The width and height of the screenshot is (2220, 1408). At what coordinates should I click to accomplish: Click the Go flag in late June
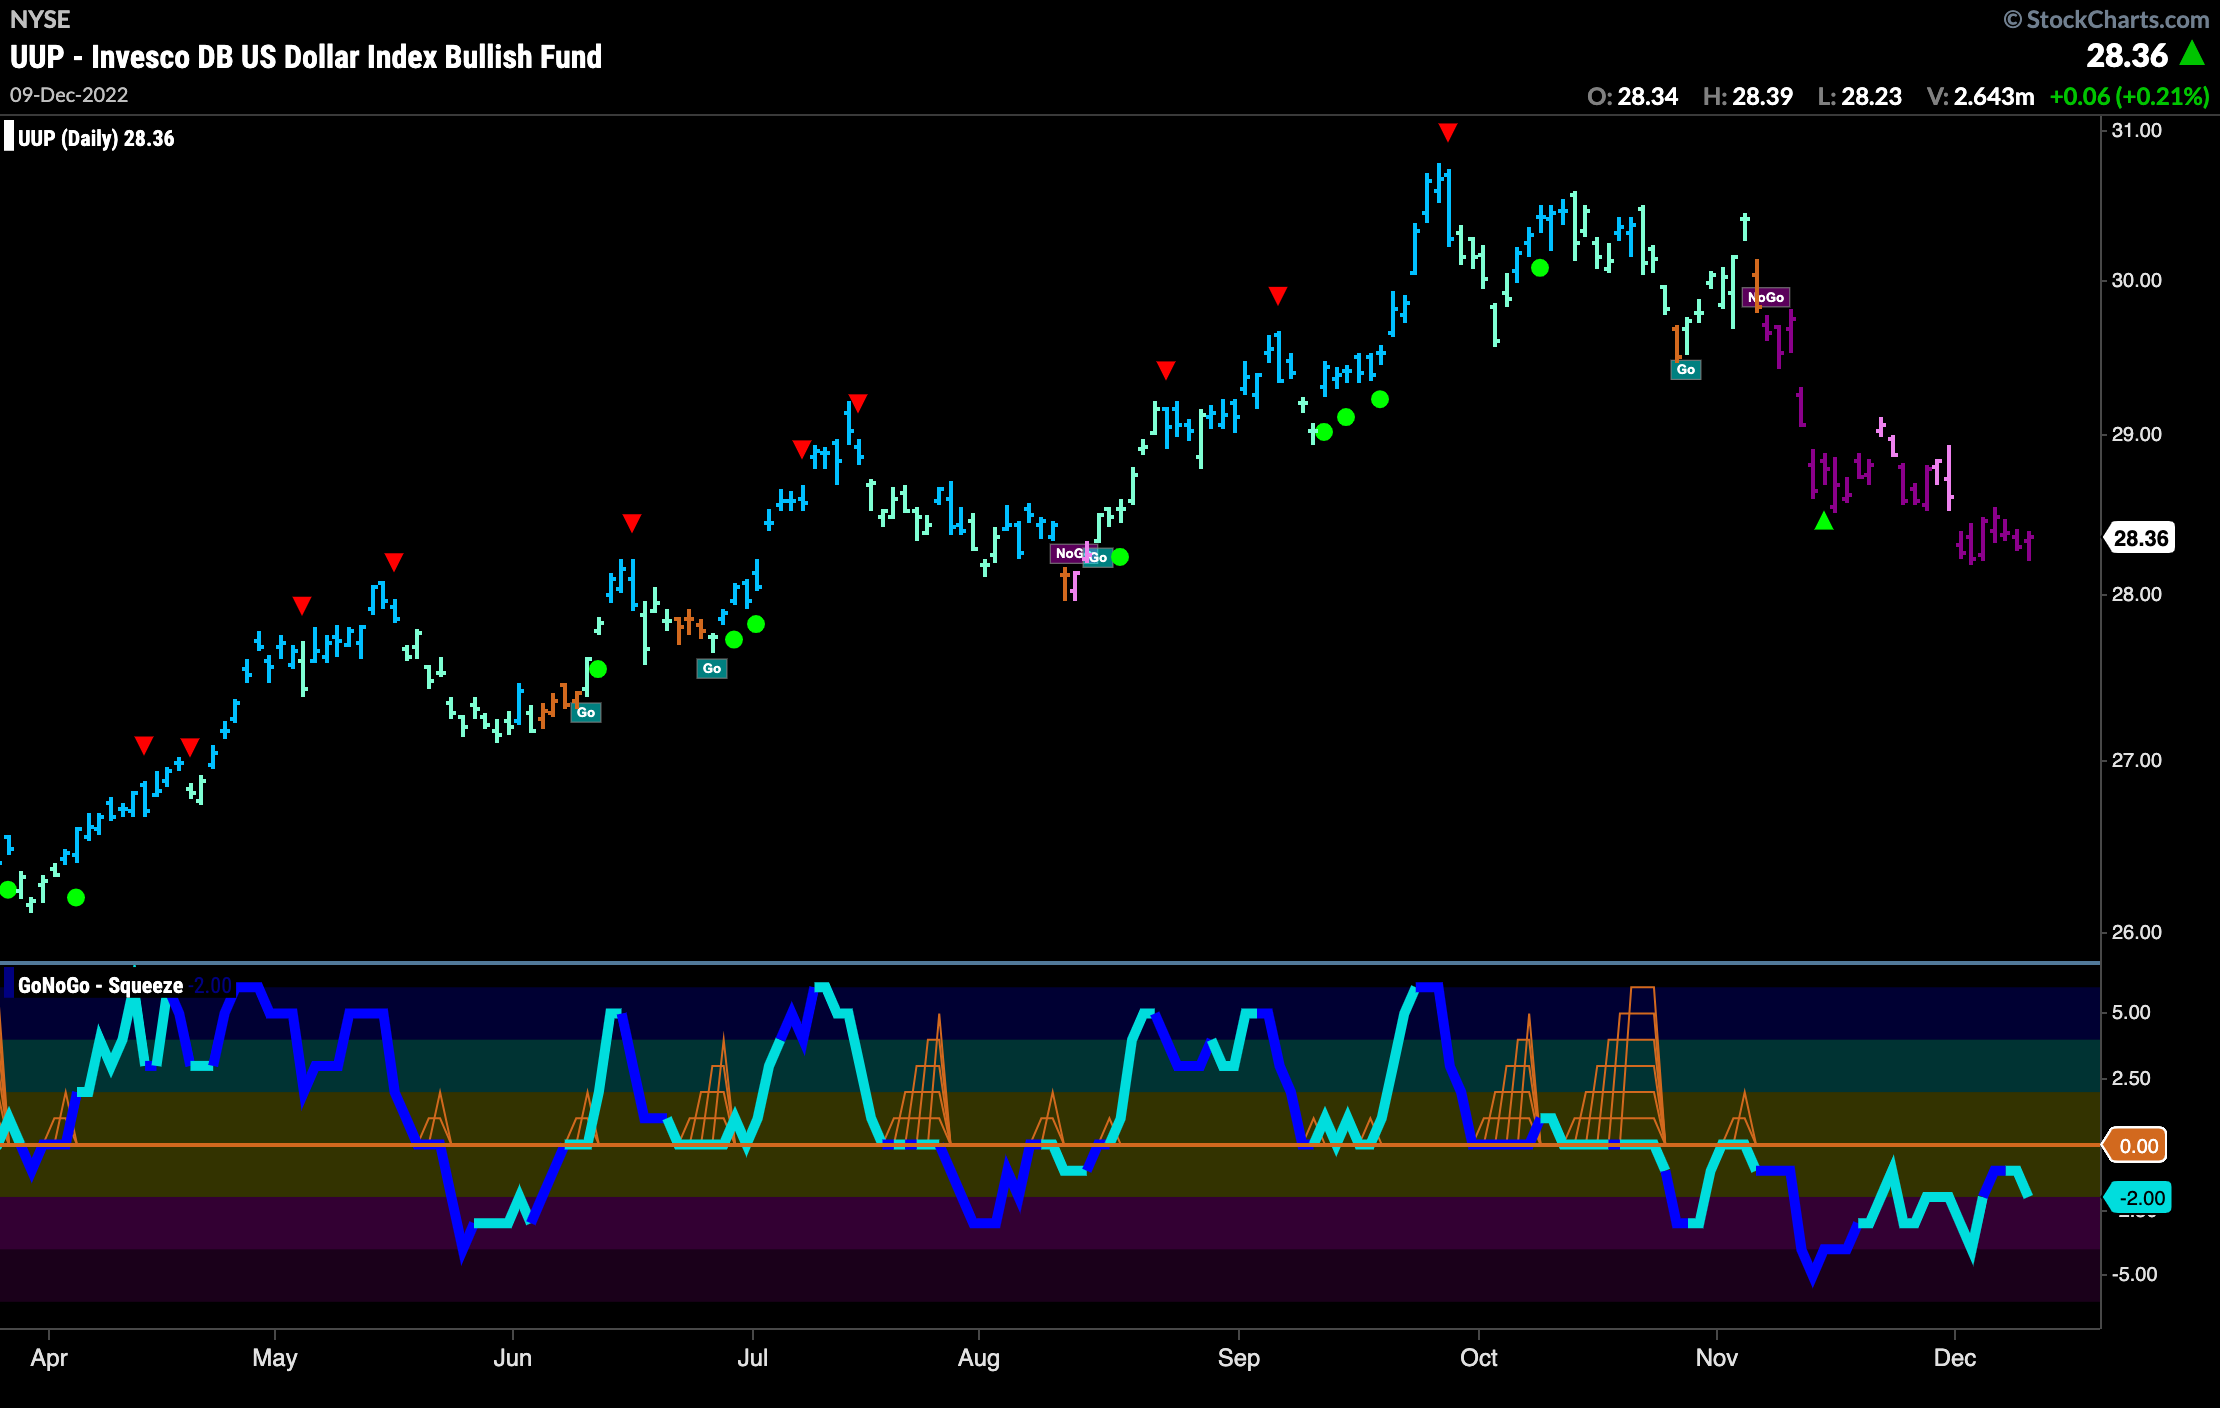click(x=712, y=668)
